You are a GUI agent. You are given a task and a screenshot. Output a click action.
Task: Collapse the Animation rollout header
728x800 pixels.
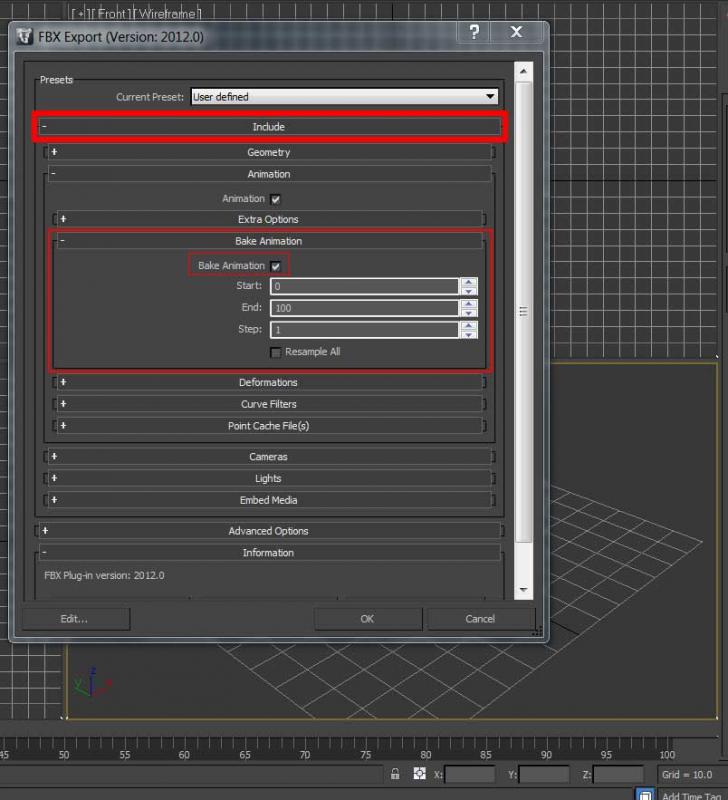(x=269, y=174)
